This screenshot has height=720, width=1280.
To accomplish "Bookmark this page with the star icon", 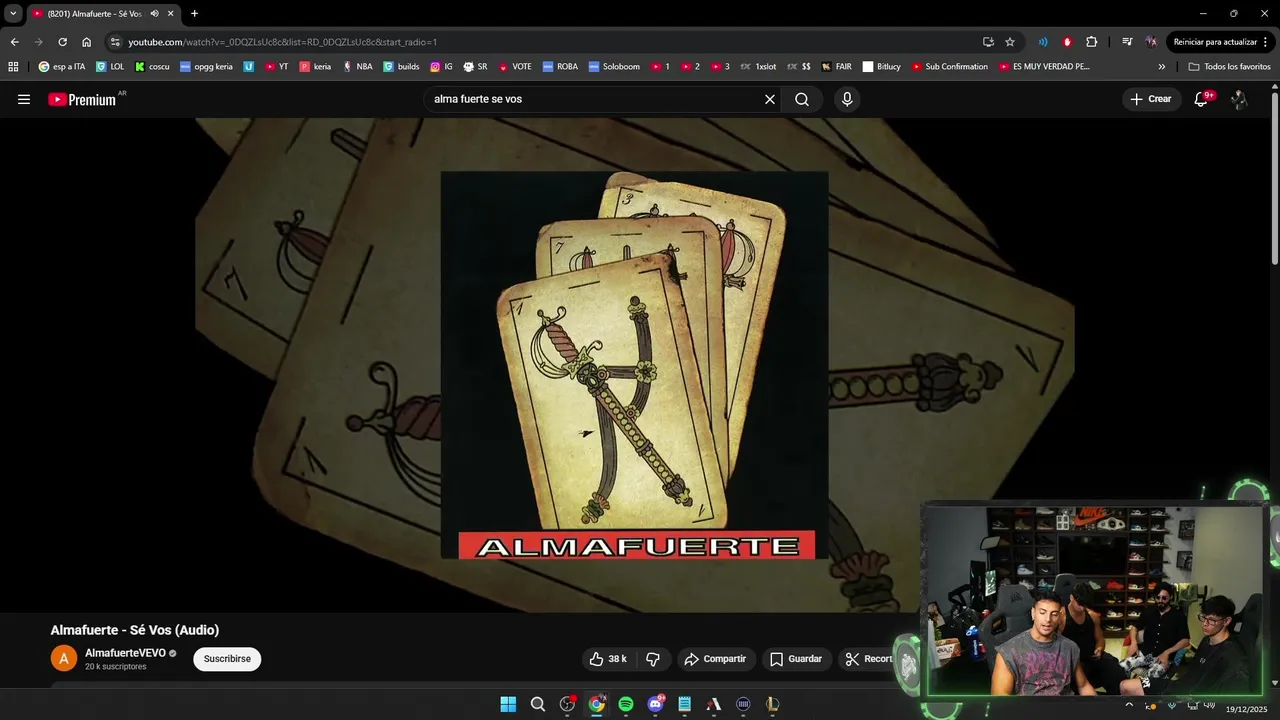I will 1010,42.
